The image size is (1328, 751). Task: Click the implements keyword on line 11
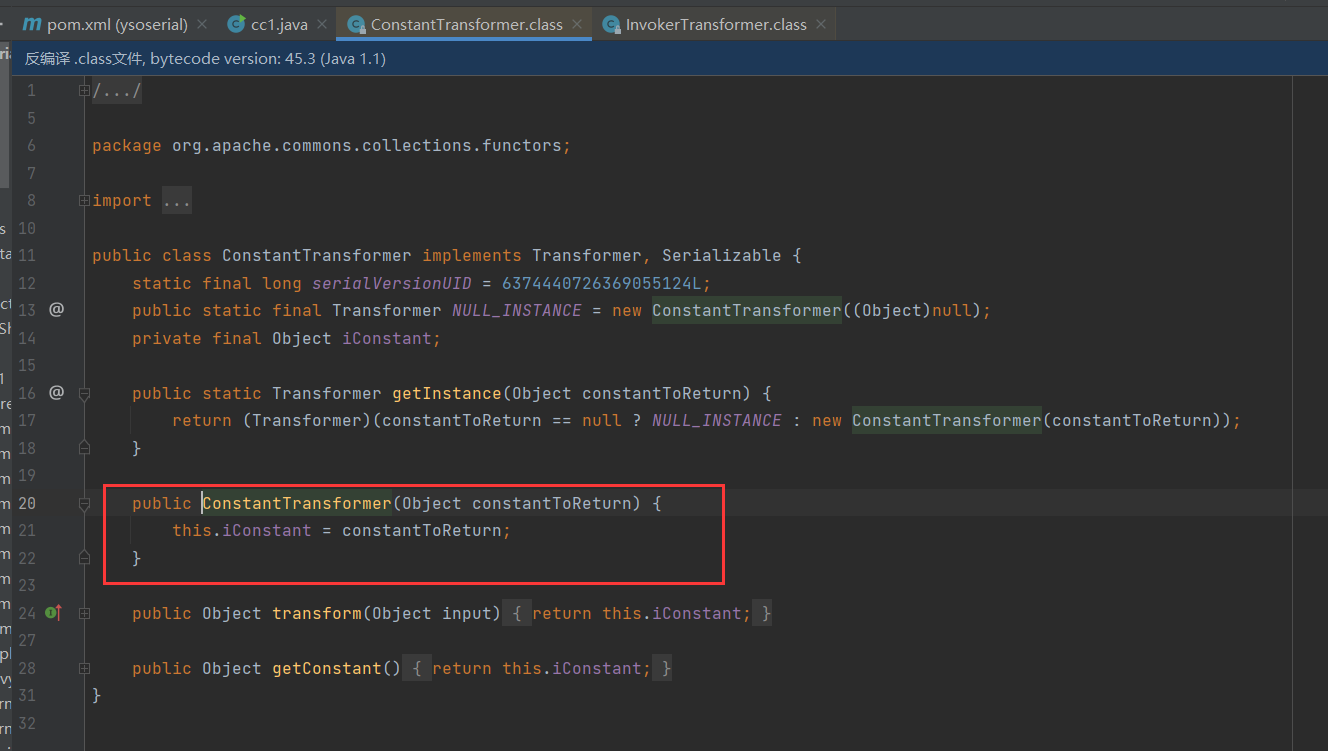point(471,256)
